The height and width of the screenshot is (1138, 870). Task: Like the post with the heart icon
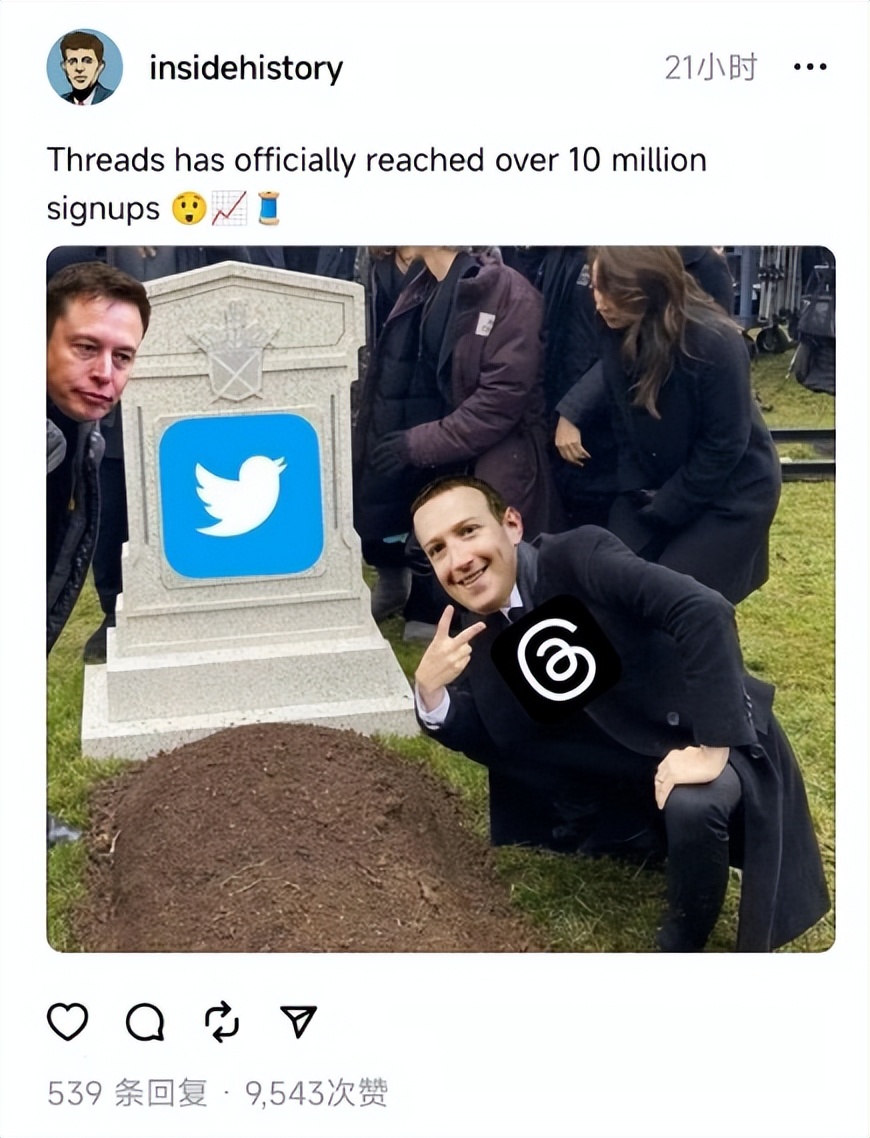click(67, 1022)
